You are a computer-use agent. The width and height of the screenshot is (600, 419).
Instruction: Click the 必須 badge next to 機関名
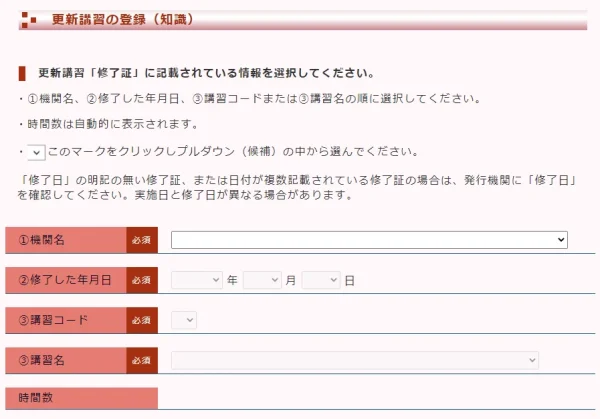click(x=142, y=241)
